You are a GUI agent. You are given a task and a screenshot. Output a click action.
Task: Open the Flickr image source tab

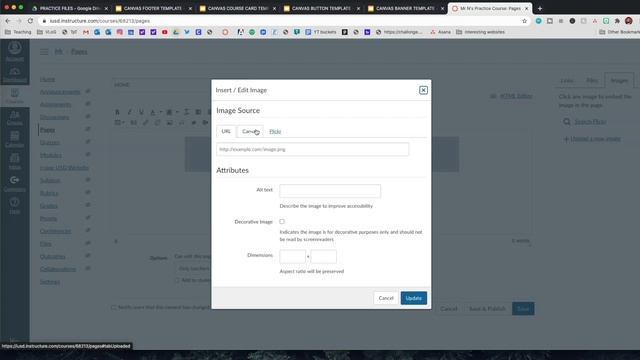tap(275, 131)
